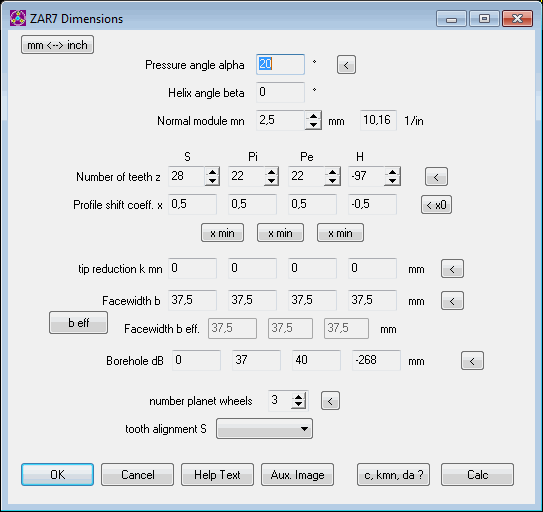Increase the Normal module mn spinner value
This screenshot has height=512, width=543.
tap(313, 116)
